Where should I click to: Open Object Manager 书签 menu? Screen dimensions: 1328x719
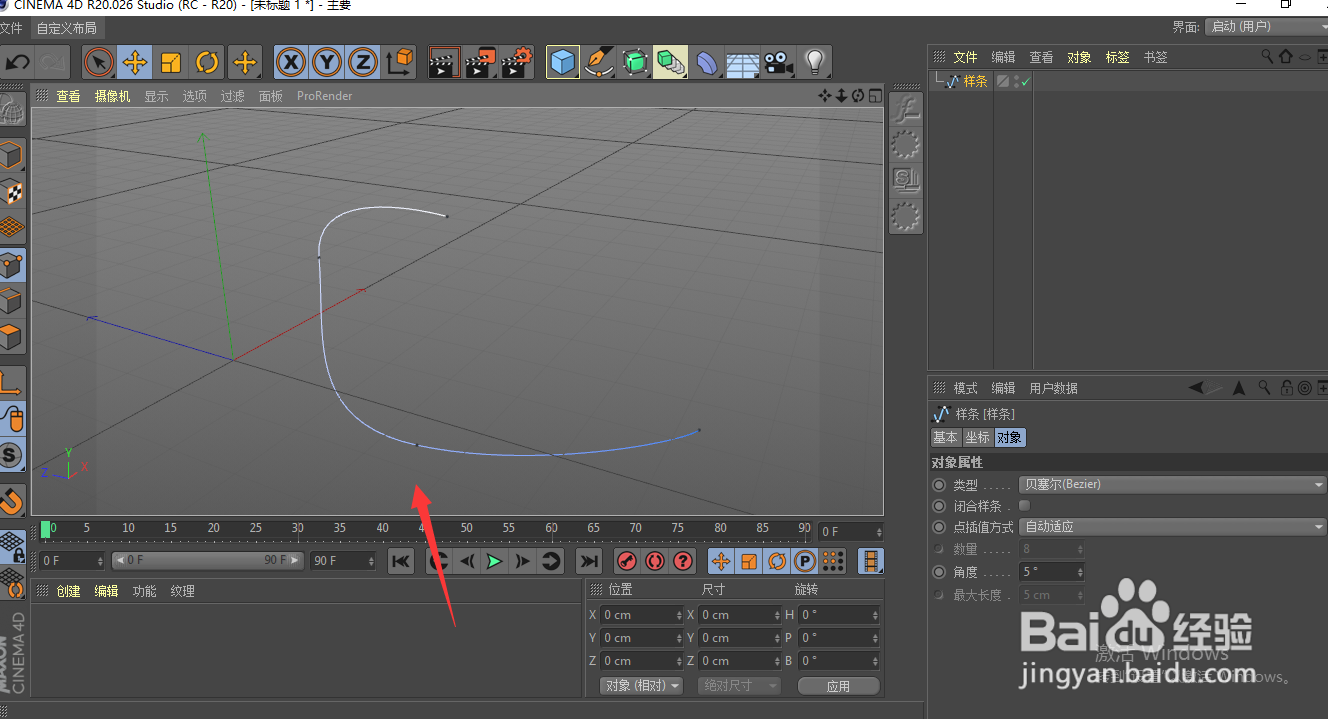tap(1155, 57)
